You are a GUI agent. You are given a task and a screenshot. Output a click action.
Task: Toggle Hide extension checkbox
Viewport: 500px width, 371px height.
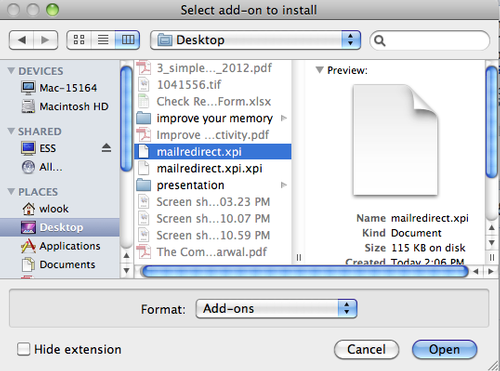click(23, 349)
